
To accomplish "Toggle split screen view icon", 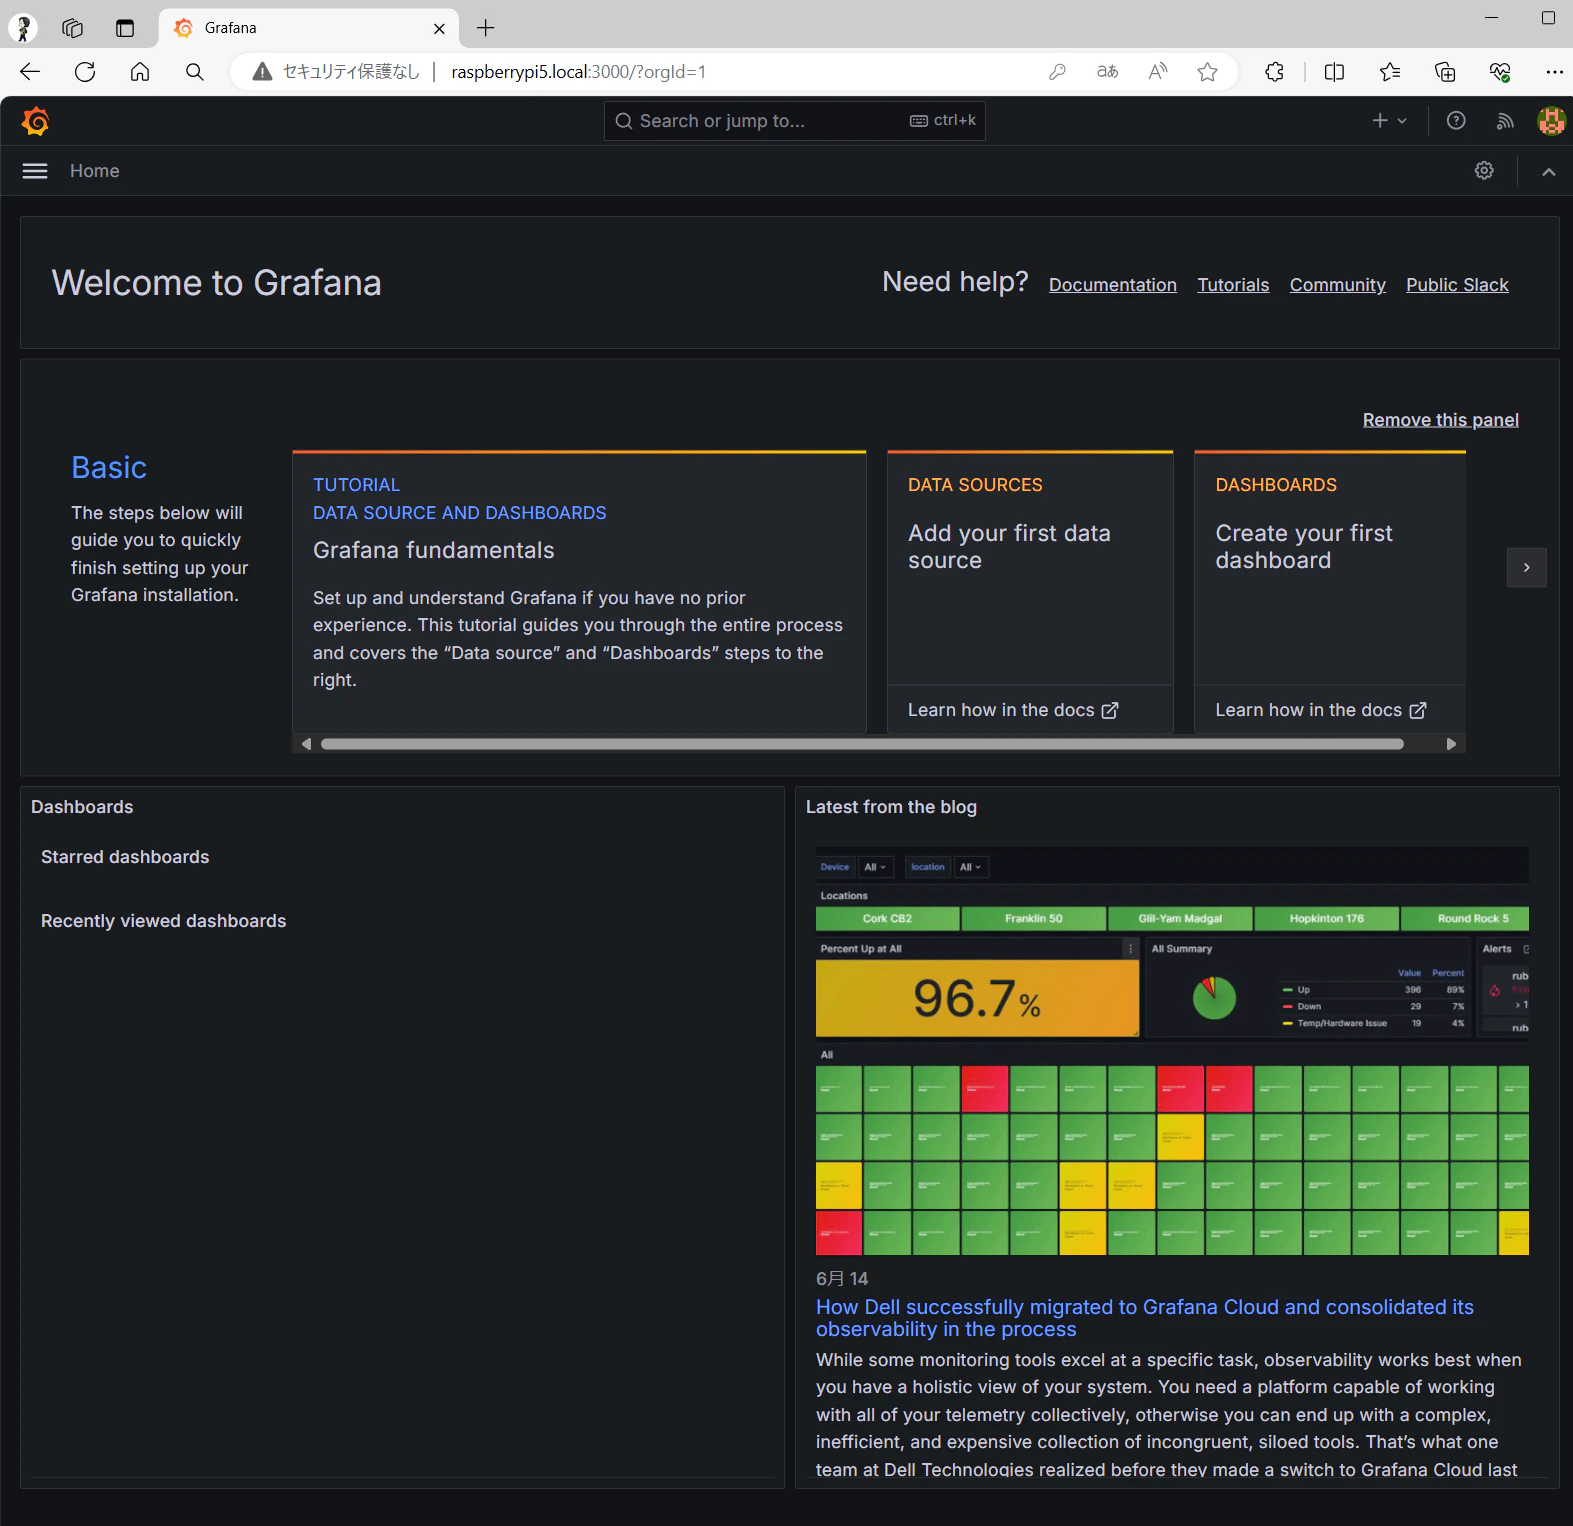I will tap(1334, 72).
